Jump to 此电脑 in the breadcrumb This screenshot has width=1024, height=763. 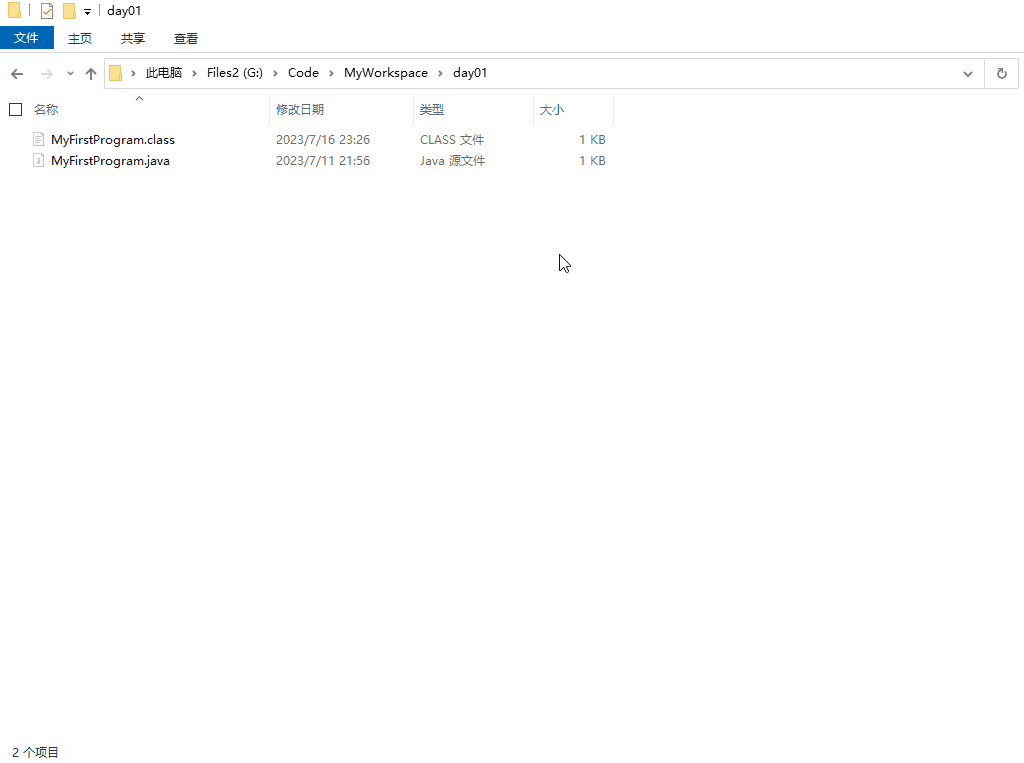[x=164, y=73]
